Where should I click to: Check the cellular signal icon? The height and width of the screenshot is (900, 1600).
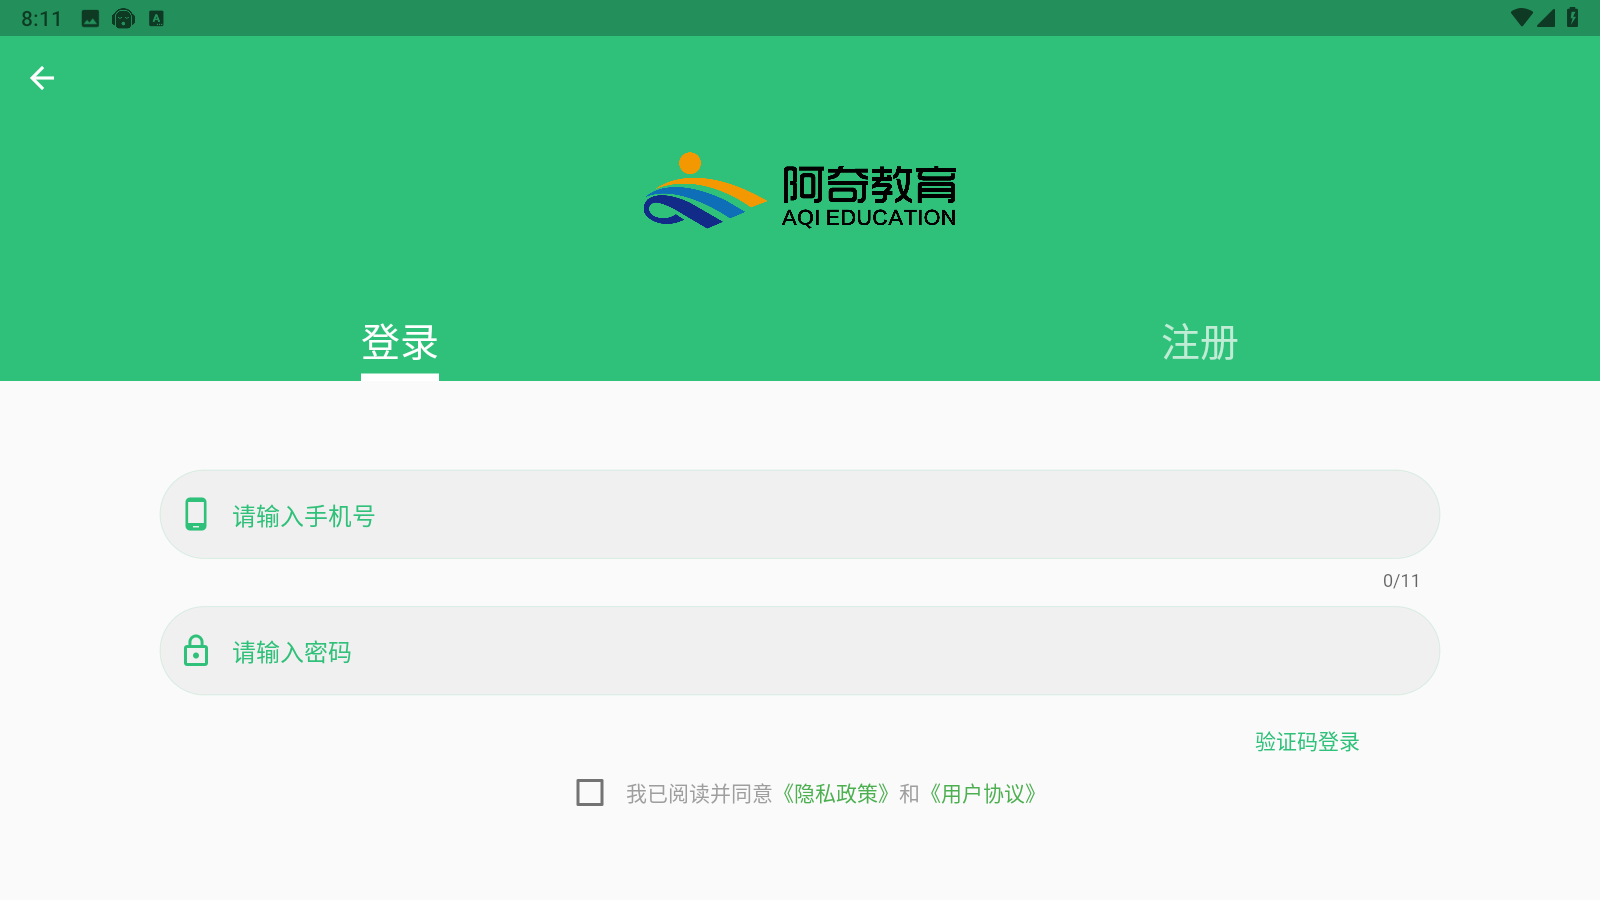(x=1547, y=18)
